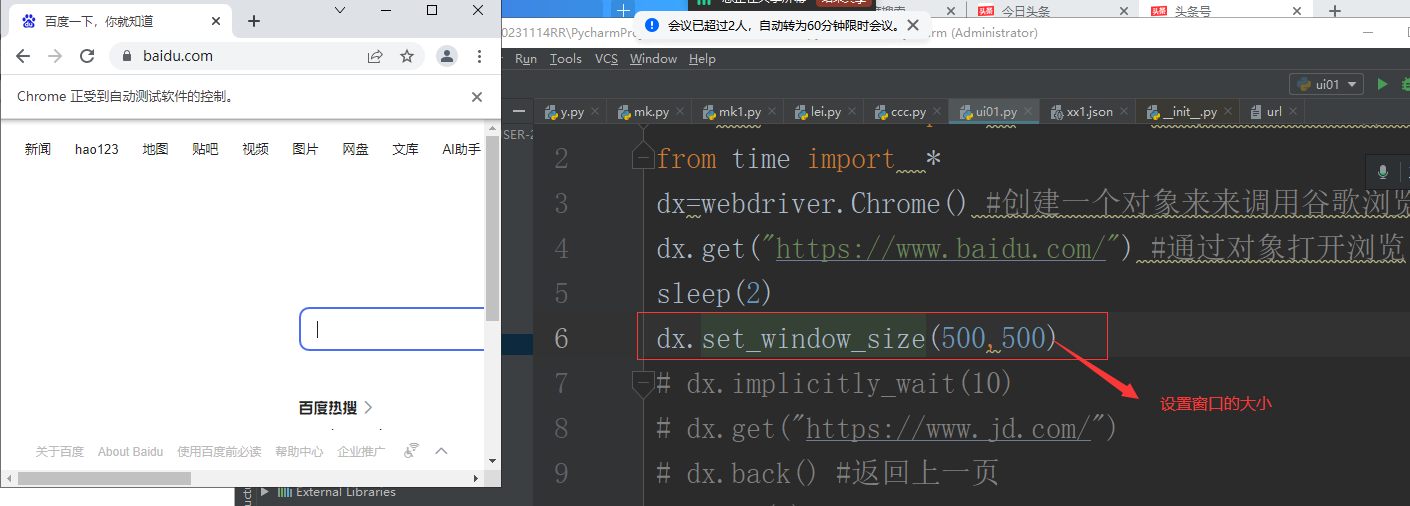This screenshot has height=506, width=1410.
Task: Click Chrome horizontal scrollbar thumb
Action: click(104, 479)
